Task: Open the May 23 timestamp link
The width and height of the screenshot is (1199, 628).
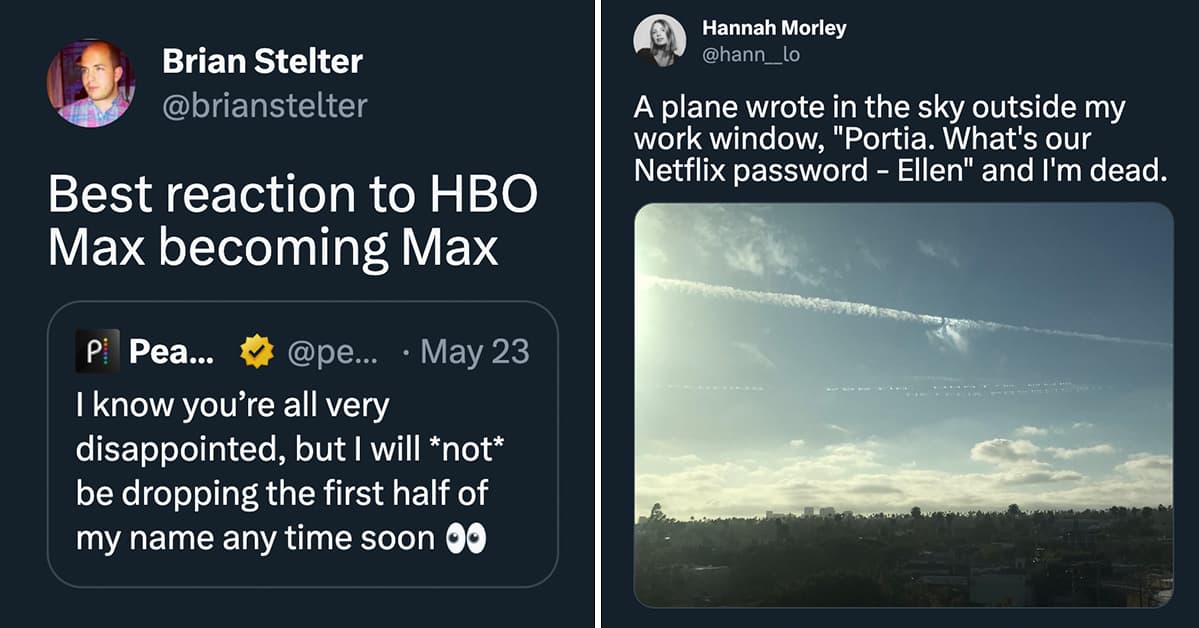Action: click(472, 350)
